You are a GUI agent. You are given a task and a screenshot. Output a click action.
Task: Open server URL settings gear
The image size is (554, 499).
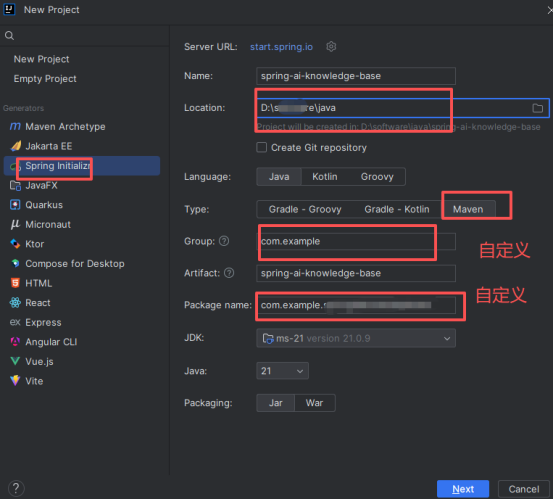(331, 47)
